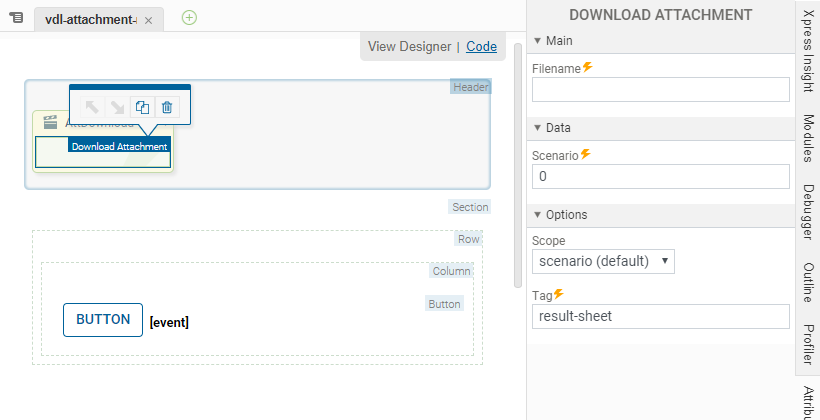The width and height of the screenshot is (820, 420).
Task: Collapse the Data section
Action: tap(537, 128)
